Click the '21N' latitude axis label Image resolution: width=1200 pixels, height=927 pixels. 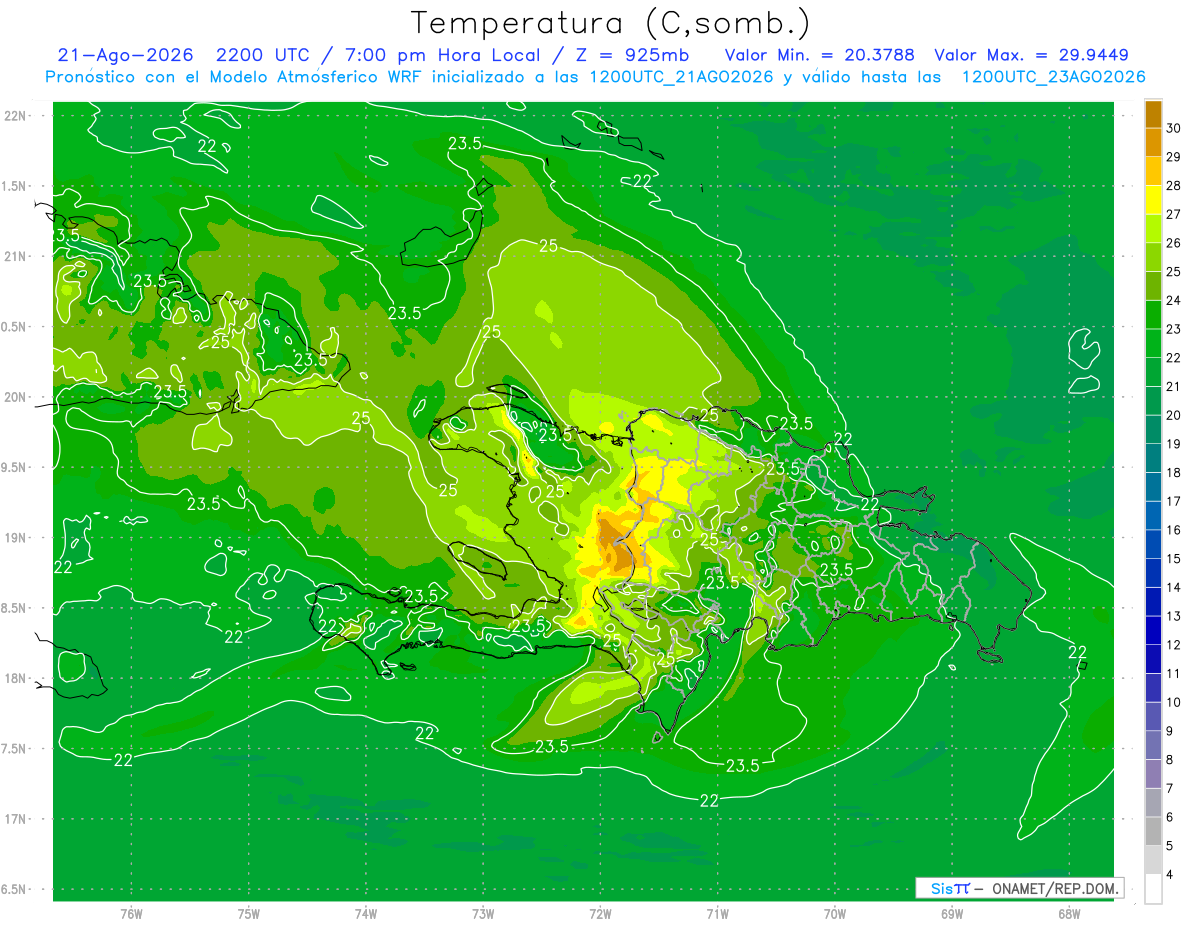click(x=17, y=257)
